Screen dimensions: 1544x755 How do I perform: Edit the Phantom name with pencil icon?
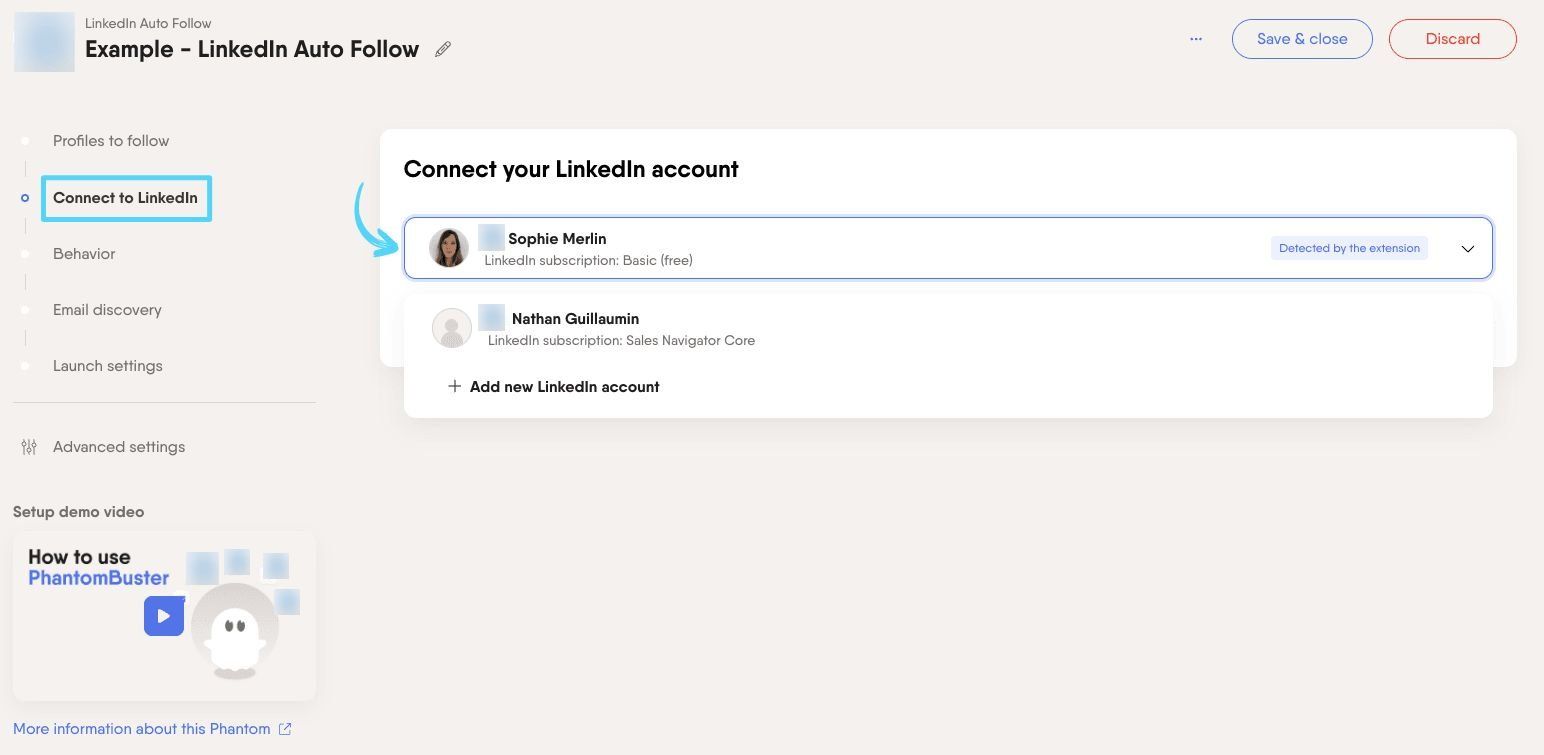pos(443,49)
